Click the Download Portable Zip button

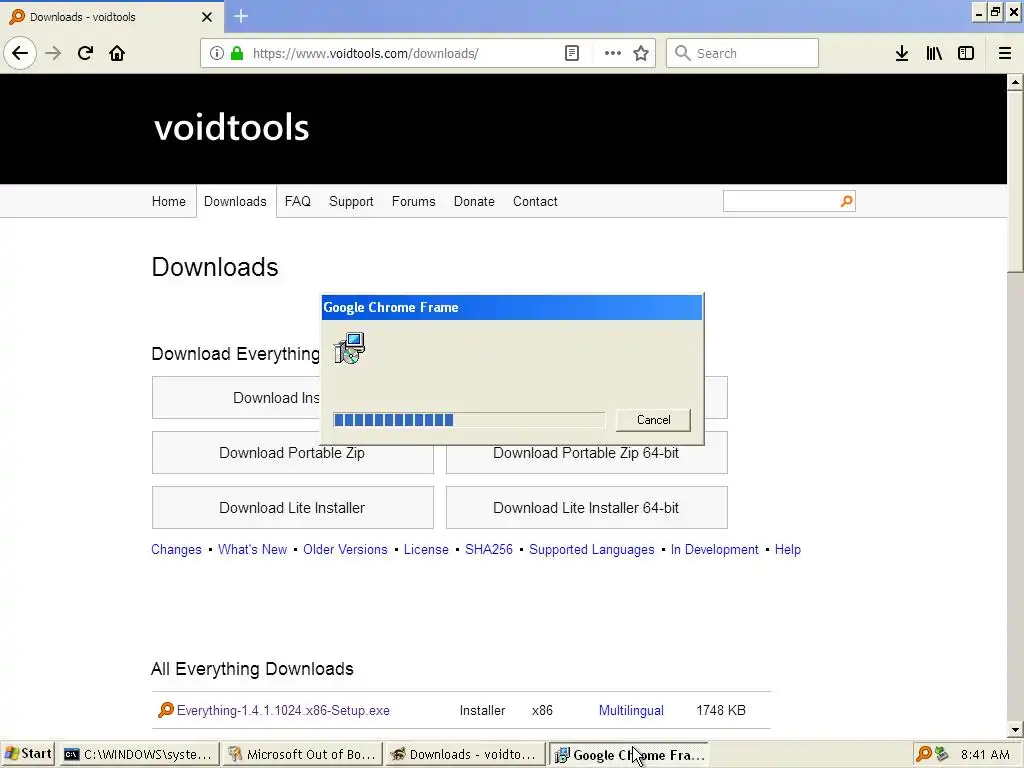click(293, 453)
